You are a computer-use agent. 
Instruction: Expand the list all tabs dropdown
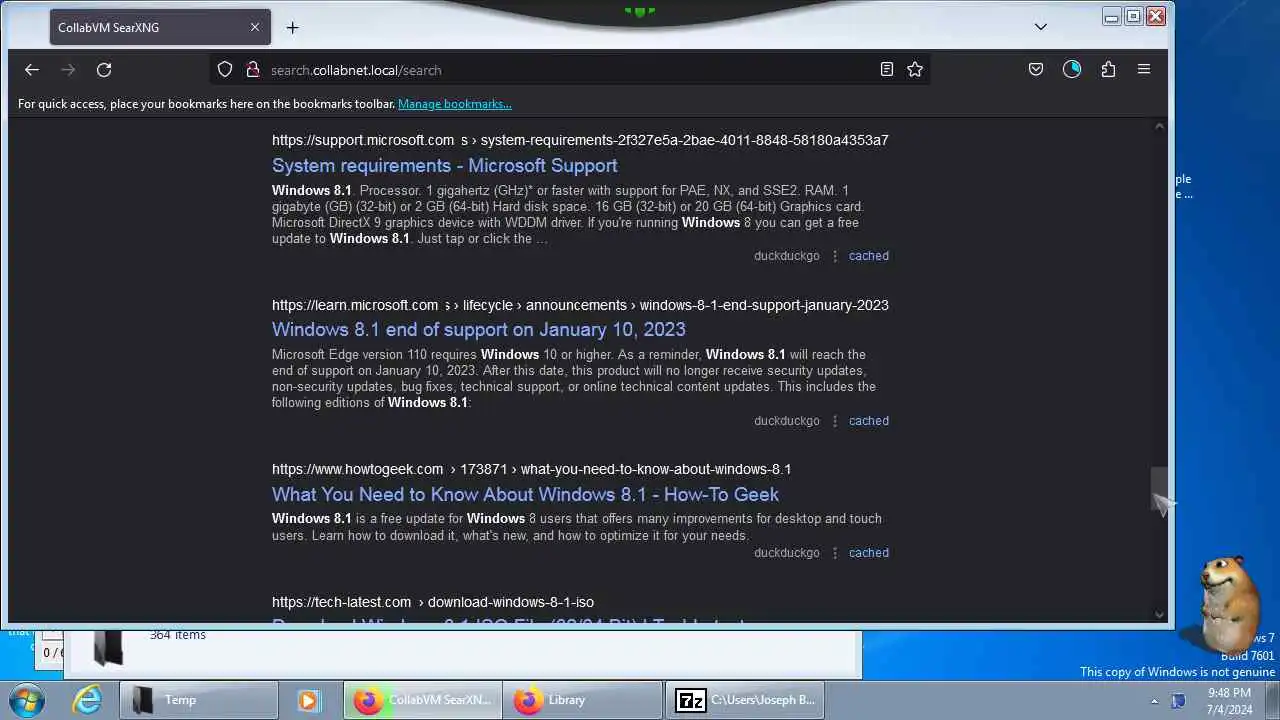pos(1040,27)
